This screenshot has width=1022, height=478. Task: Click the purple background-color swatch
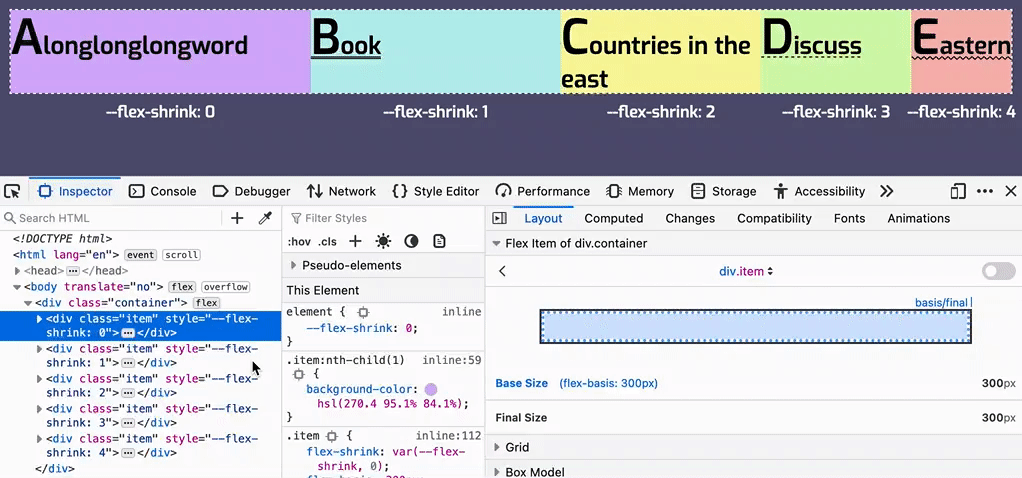click(x=431, y=389)
